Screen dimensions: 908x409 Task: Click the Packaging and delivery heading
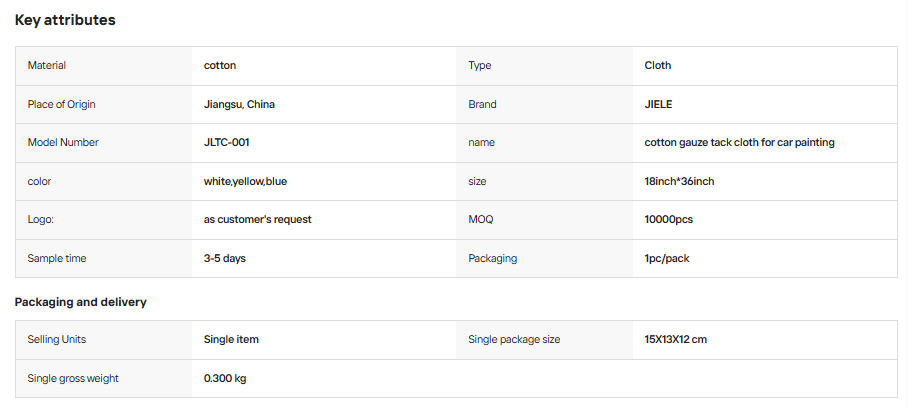(x=80, y=302)
